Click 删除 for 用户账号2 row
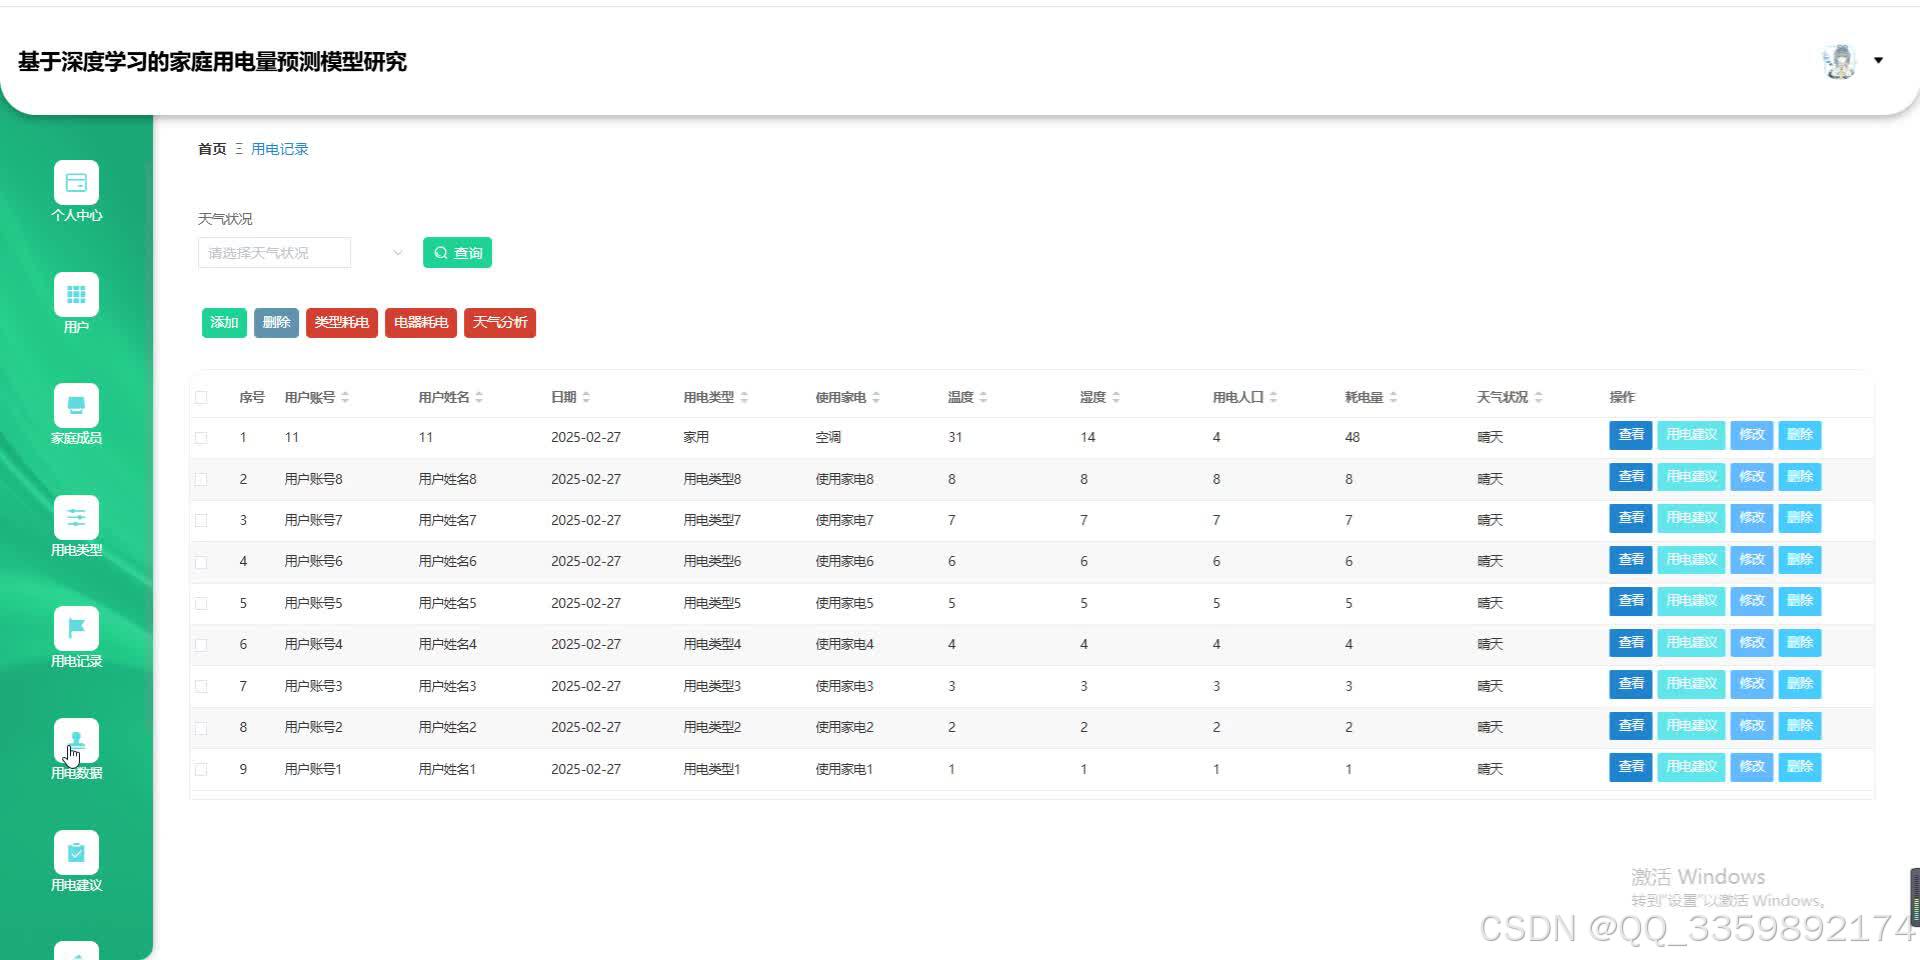The image size is (1920, 960). click(1800, 726)
